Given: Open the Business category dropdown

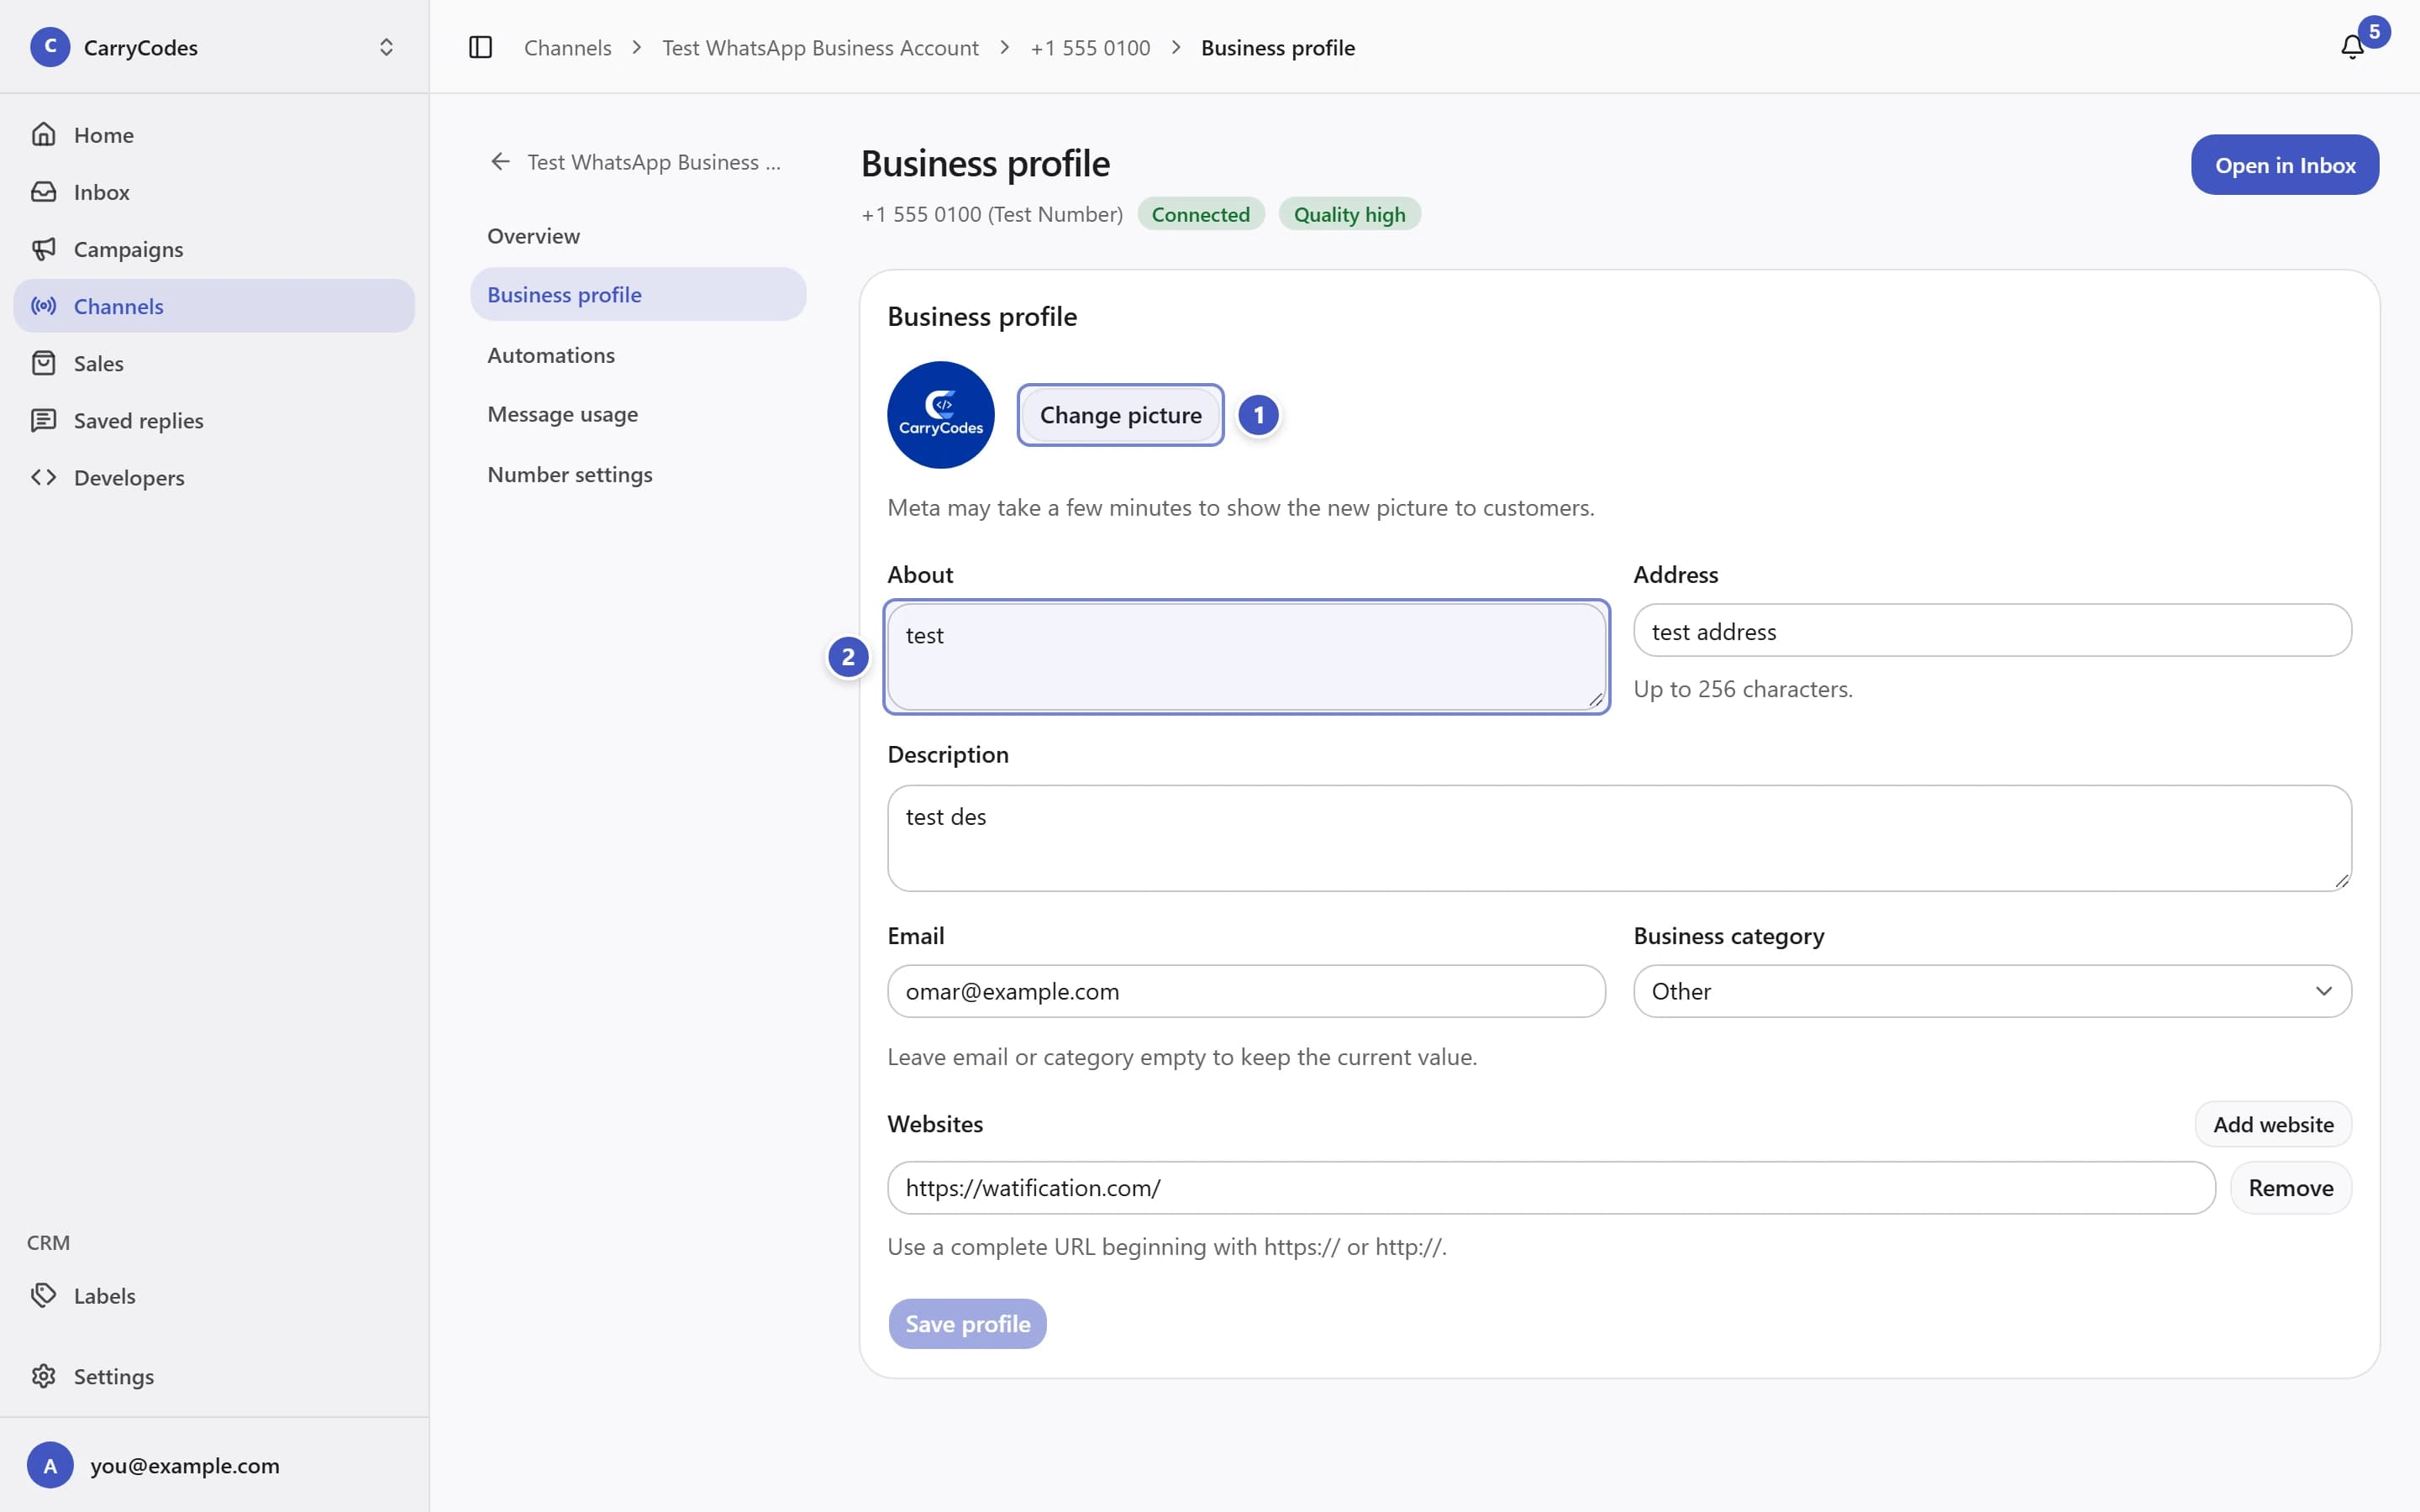Looking at the screenshot, I should coord(1992,991).
